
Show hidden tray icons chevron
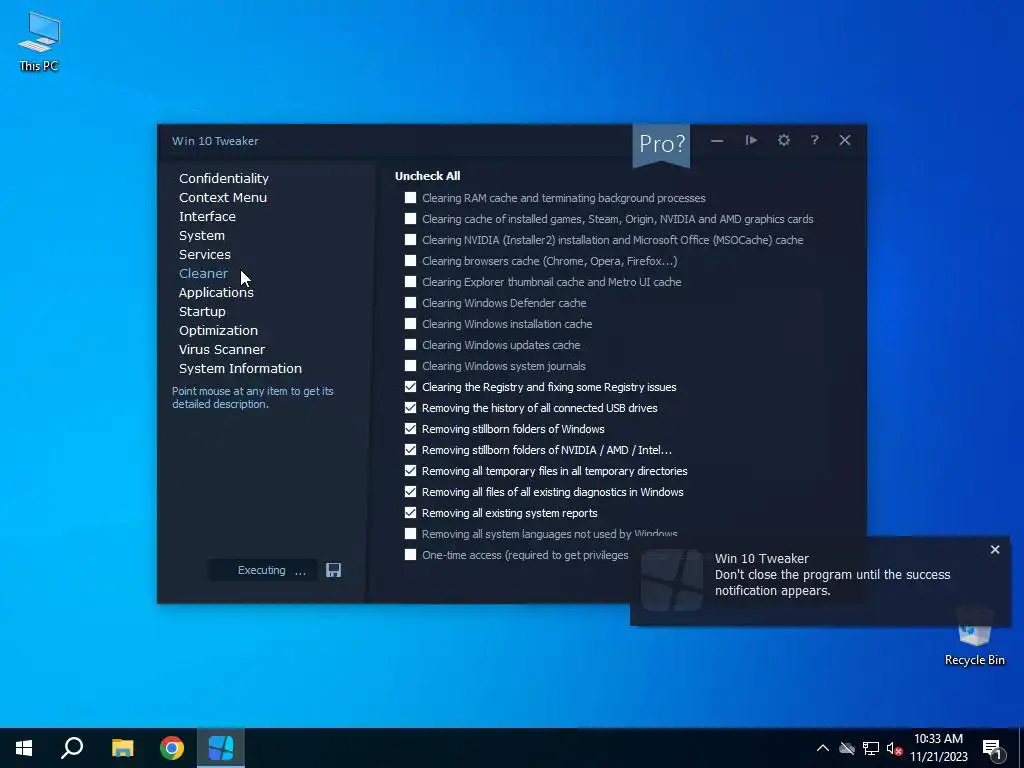point(823,748)
